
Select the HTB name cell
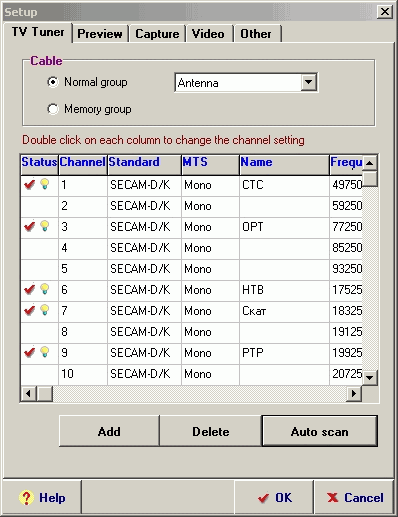(284, 290)
